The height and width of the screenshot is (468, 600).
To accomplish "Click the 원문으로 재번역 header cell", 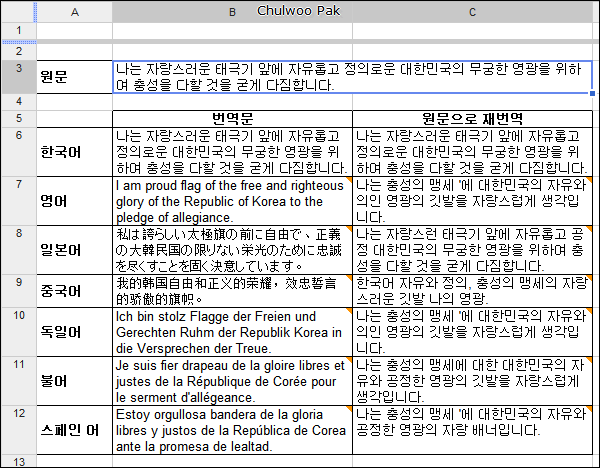I will (x=472, y=119).
